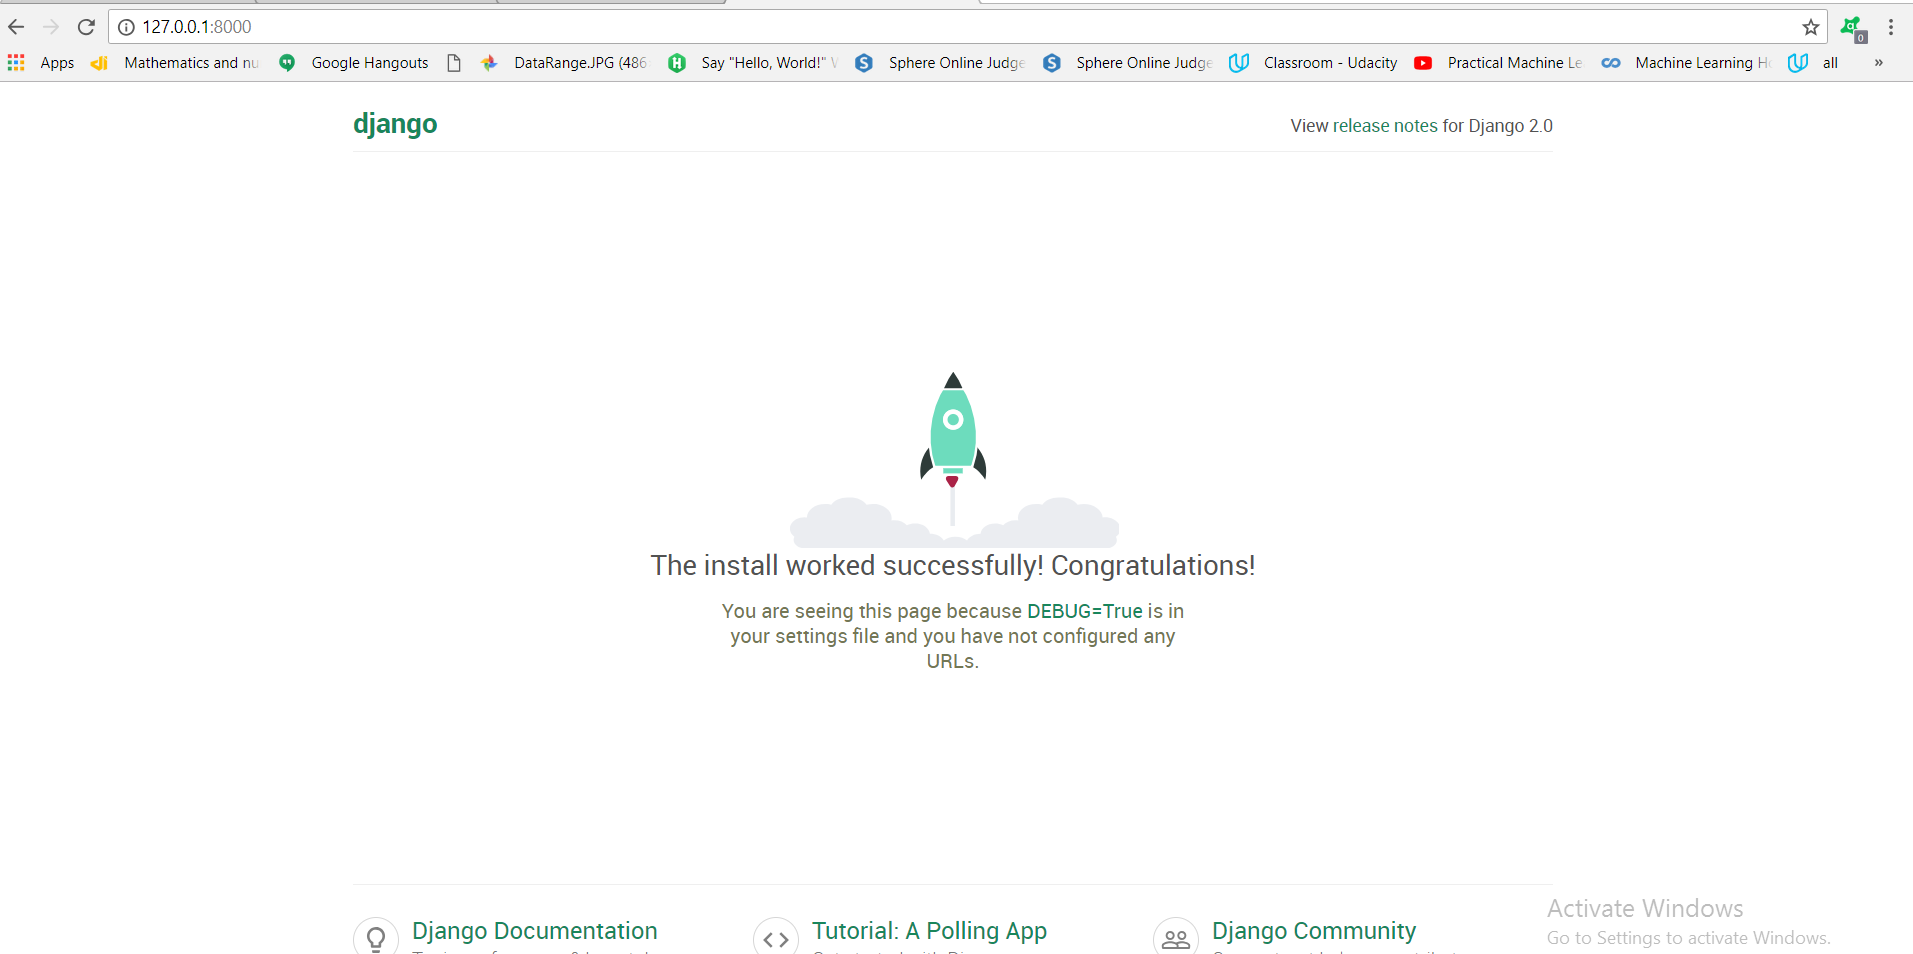Open the green extension icon in toolbar
This screenshot has height=954, width=1913.
pos(1853,29)
